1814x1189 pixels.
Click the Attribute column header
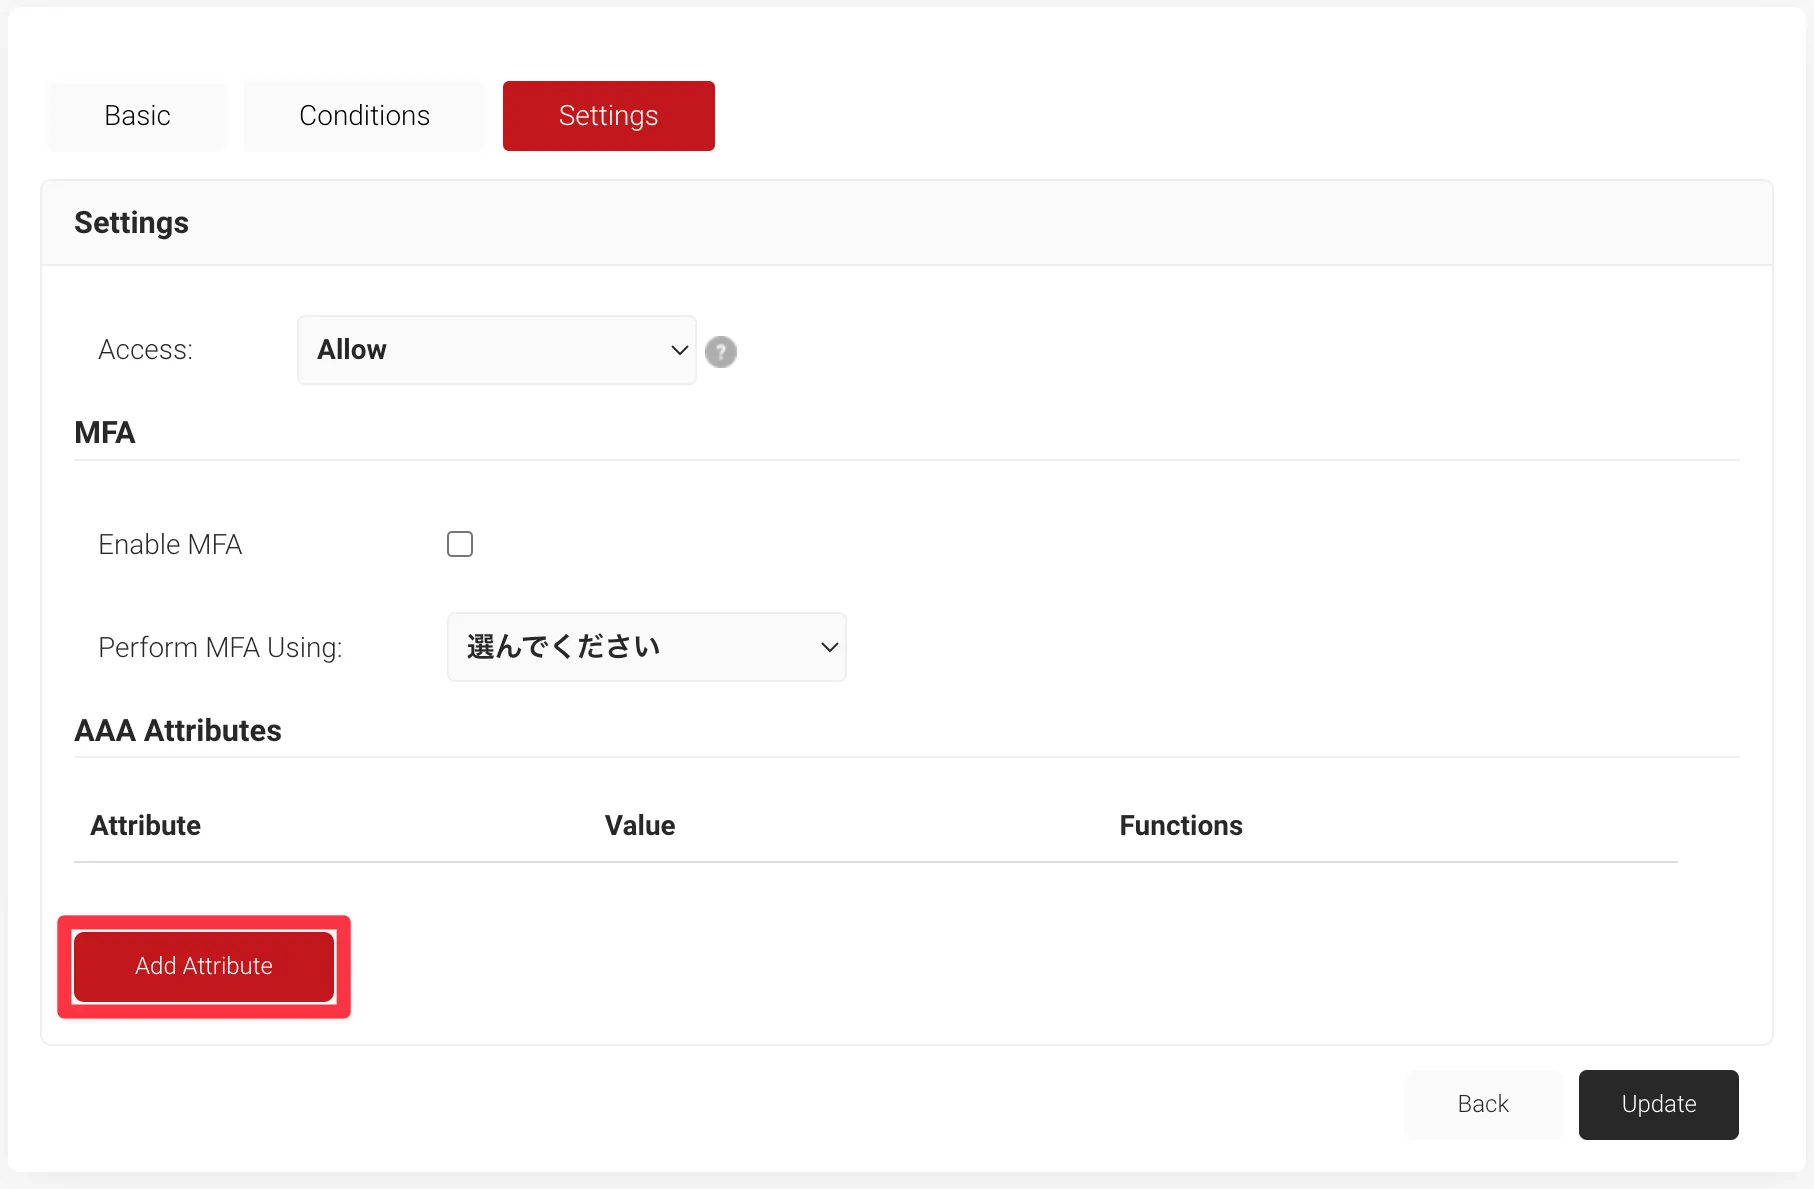[x=146, y=826]
